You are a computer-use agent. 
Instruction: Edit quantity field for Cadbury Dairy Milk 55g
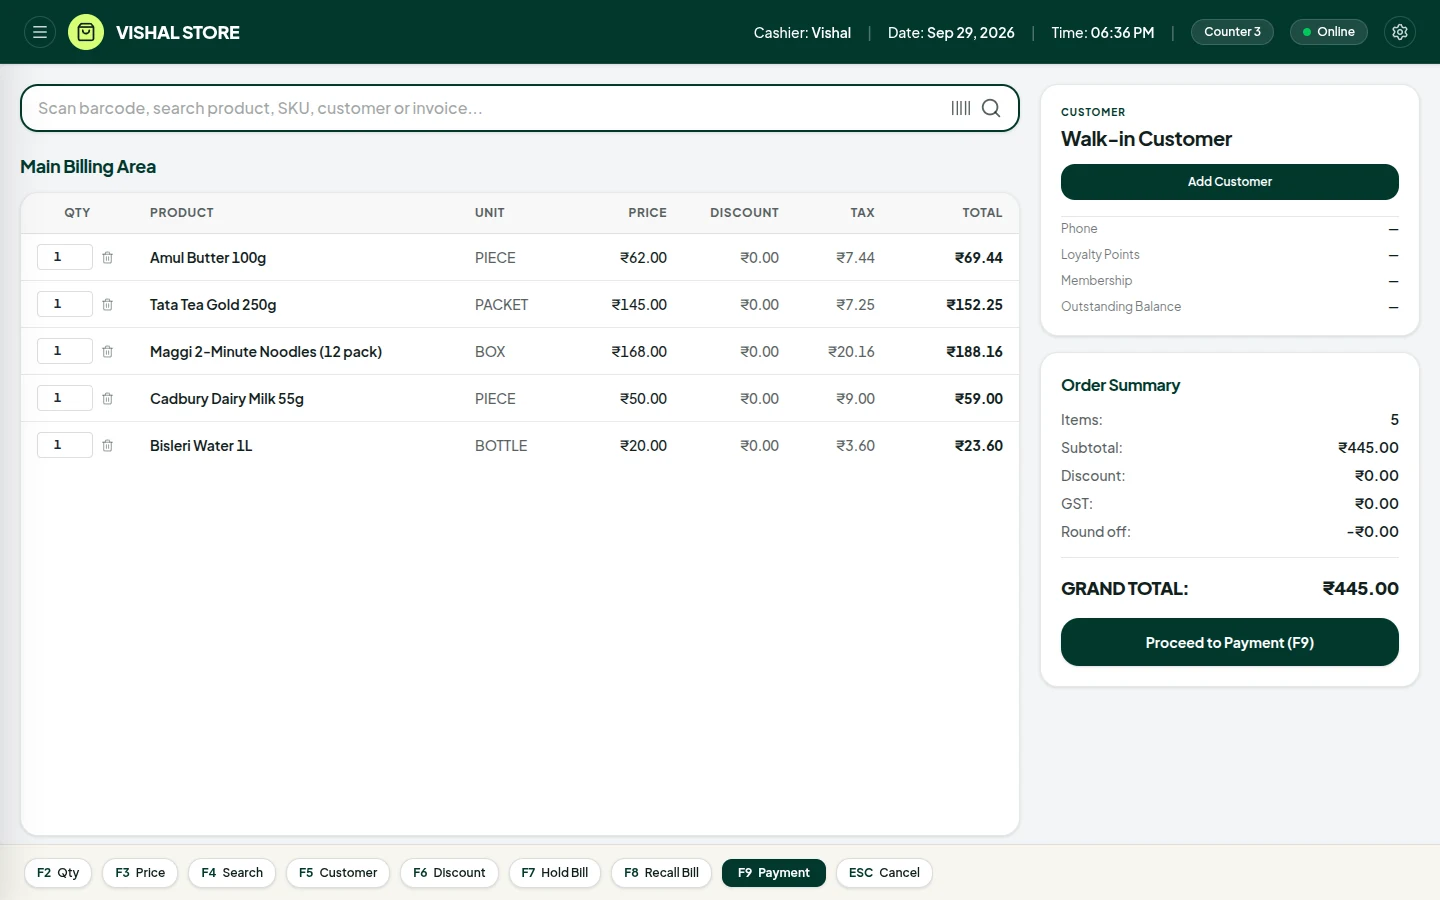coord(65,398)
